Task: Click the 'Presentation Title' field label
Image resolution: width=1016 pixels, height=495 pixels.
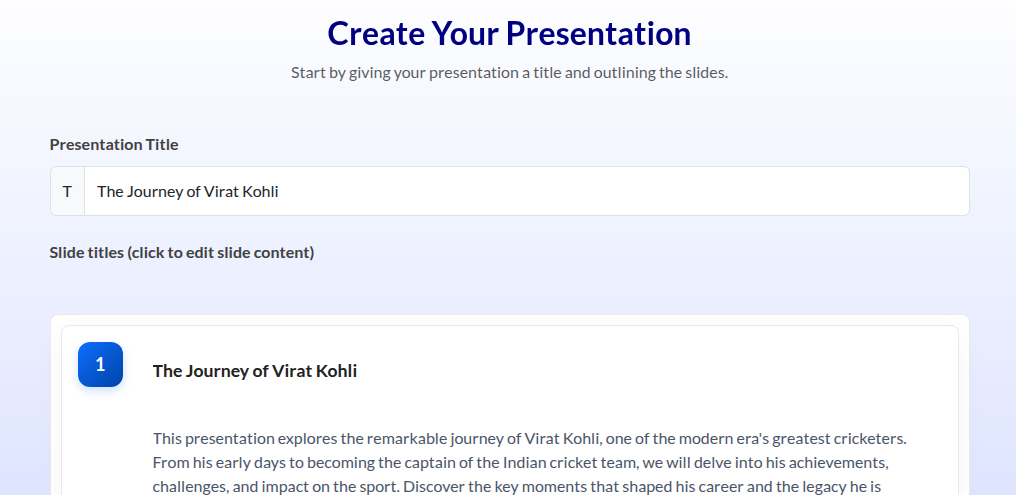Action: [114, 144]
